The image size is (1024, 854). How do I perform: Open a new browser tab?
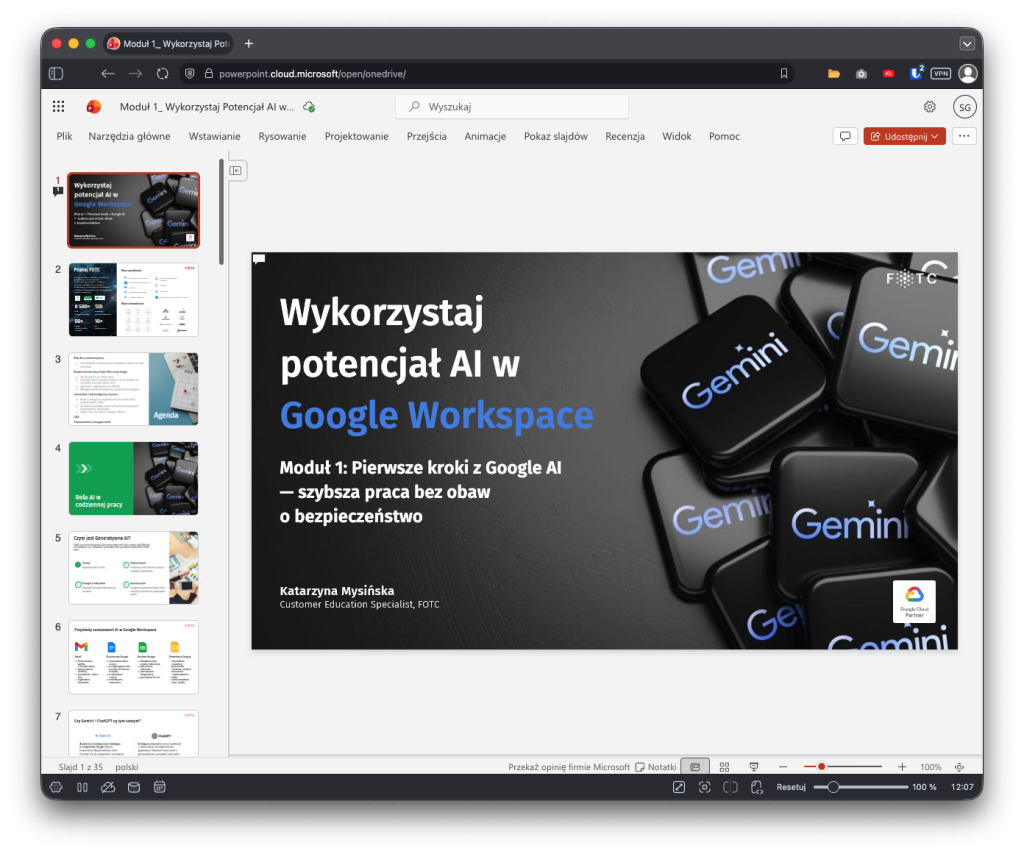(249, 44)
